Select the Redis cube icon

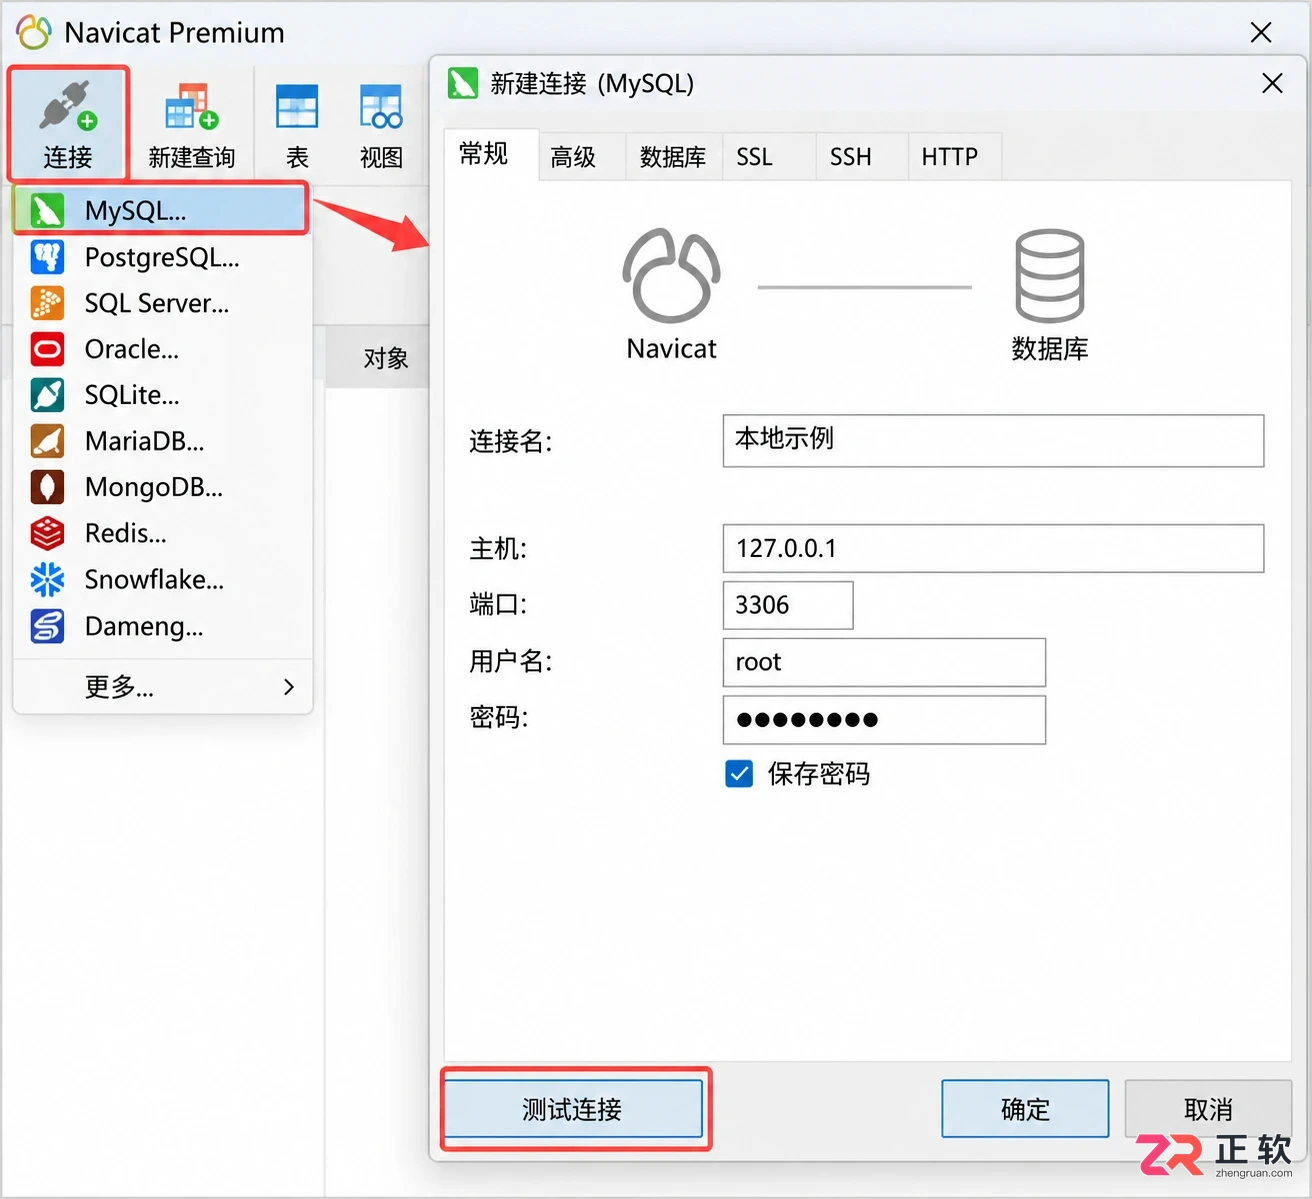[x=47, y=533]
